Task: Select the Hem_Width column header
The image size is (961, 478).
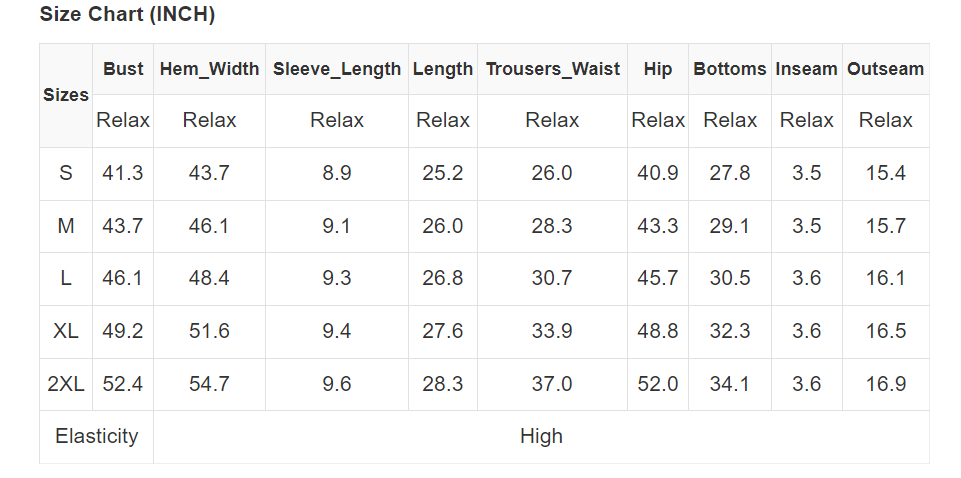Action: [209, 69]
